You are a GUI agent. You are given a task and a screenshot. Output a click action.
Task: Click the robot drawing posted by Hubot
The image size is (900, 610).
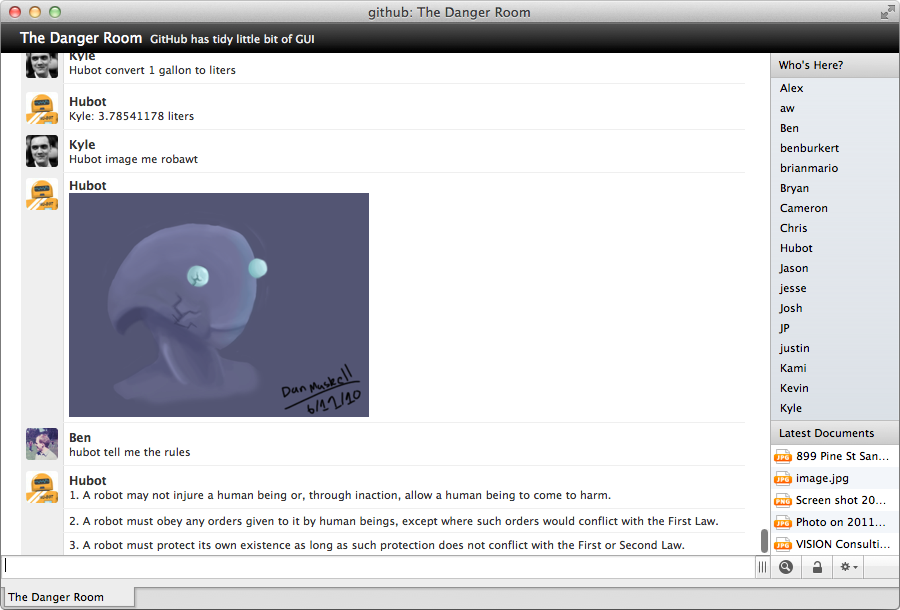[218, 305]
